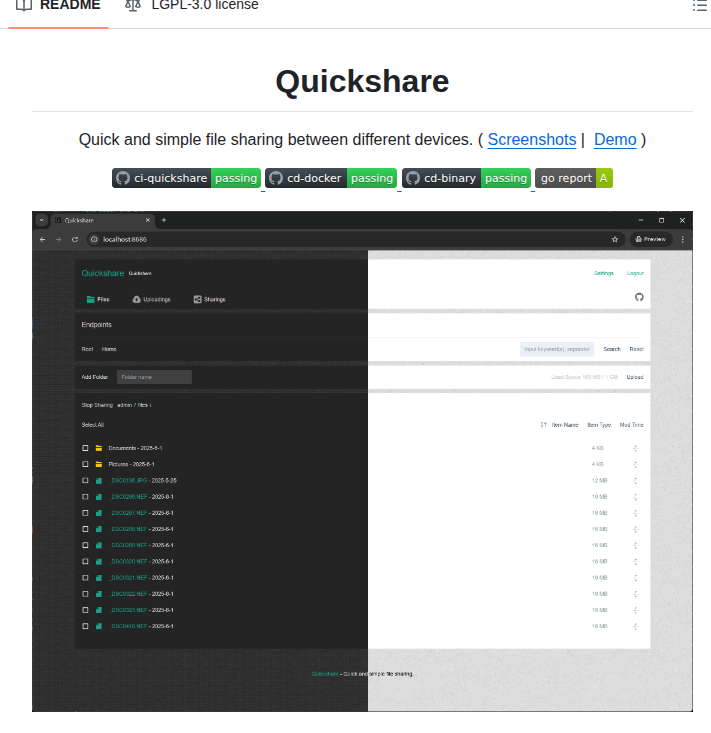In the embedded screenshot, click the GitHub octocat icon

[x=639, y=297]
